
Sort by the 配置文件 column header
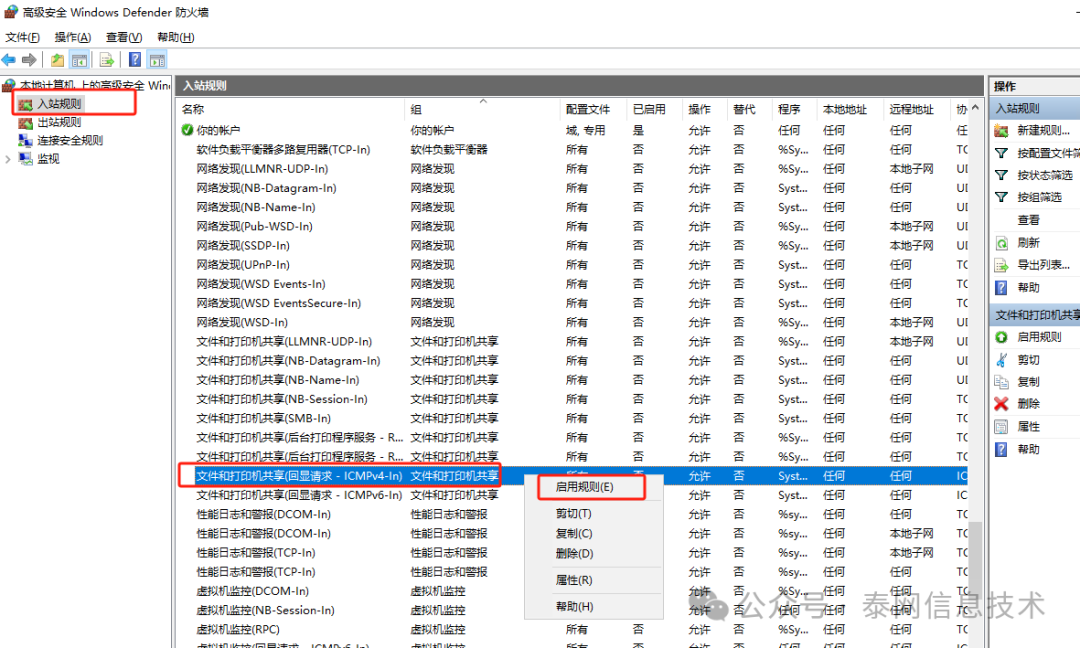point(588,109)
